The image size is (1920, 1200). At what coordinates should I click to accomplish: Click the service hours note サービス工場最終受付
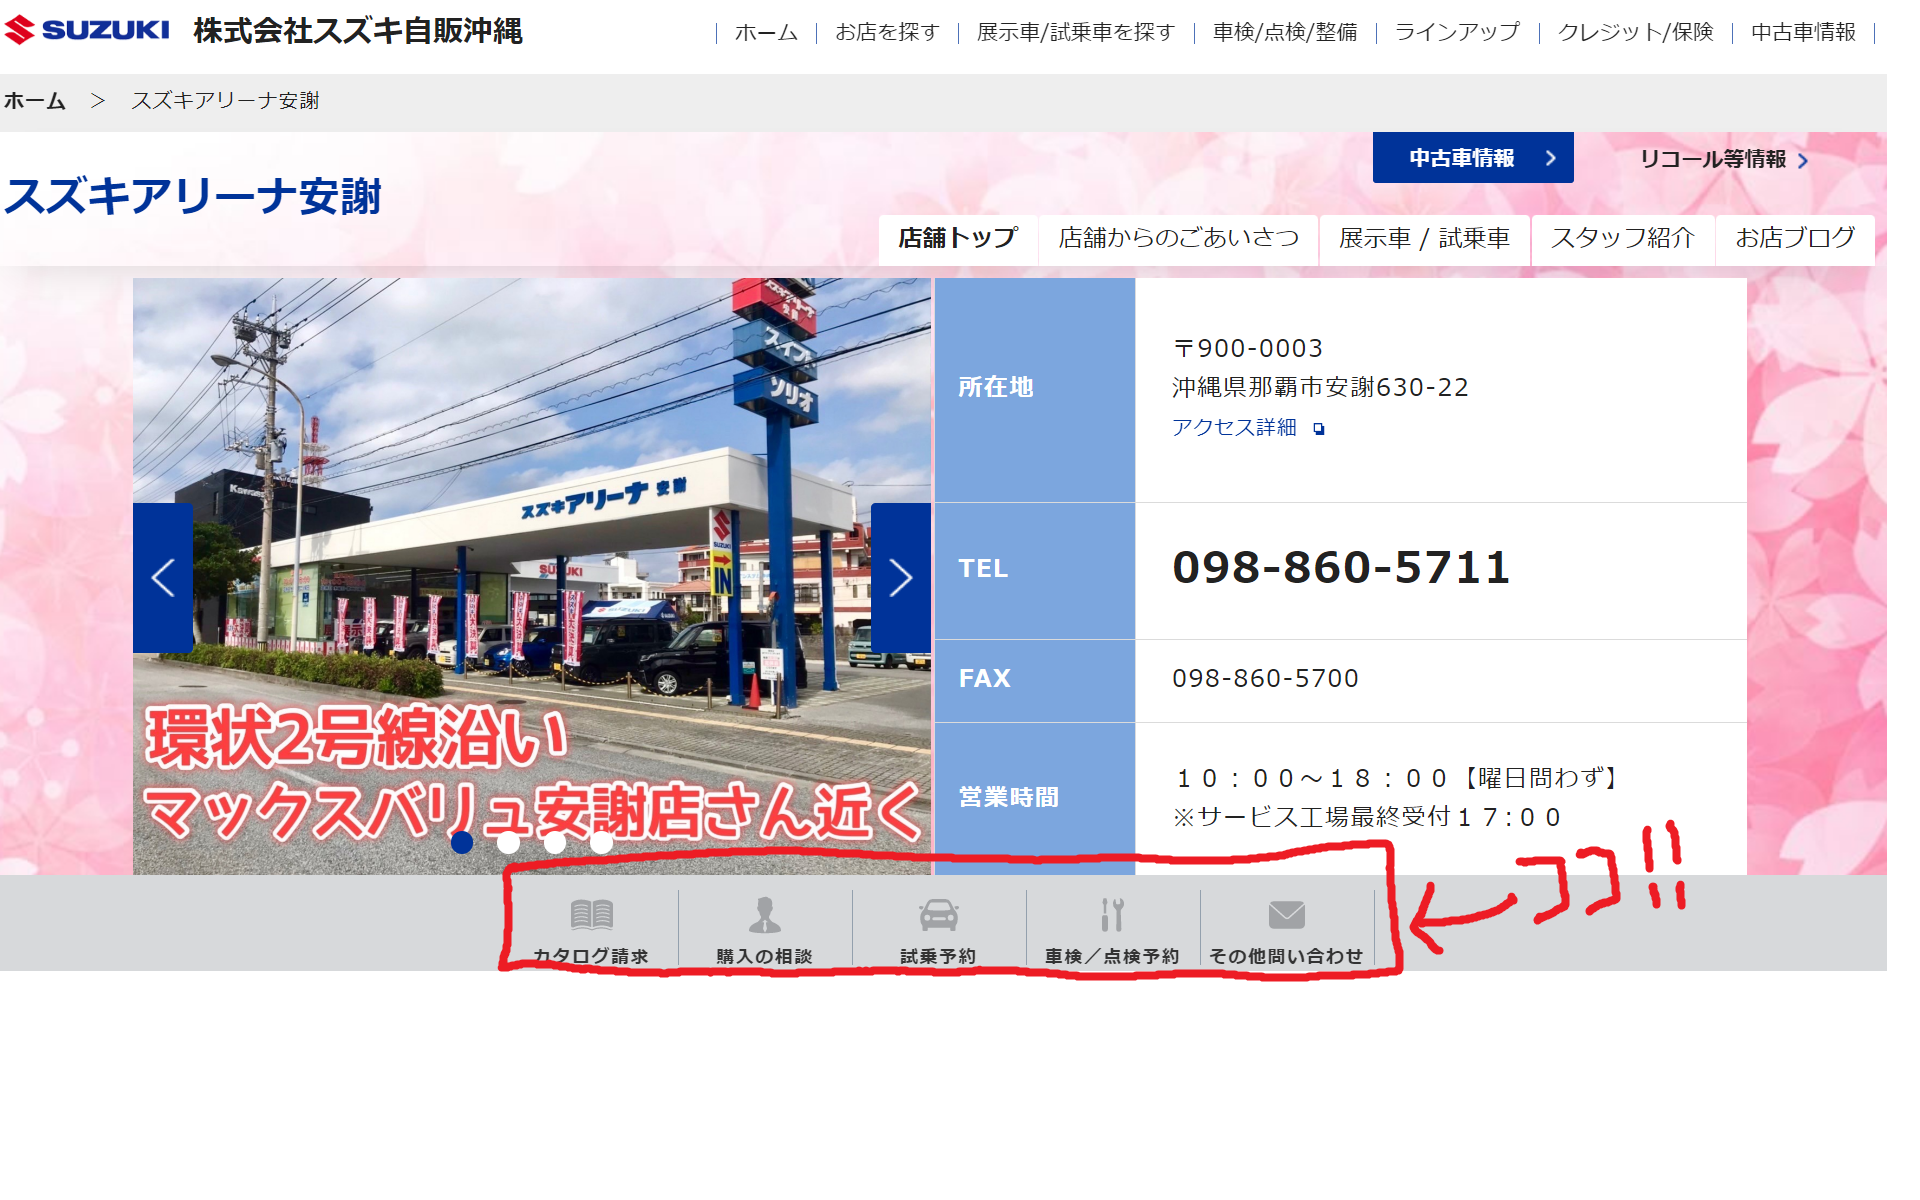coord(1366,818)
